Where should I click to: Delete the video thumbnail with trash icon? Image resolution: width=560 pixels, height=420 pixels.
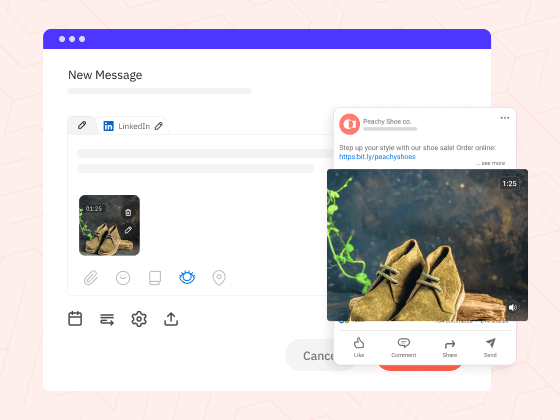(128, 212)
